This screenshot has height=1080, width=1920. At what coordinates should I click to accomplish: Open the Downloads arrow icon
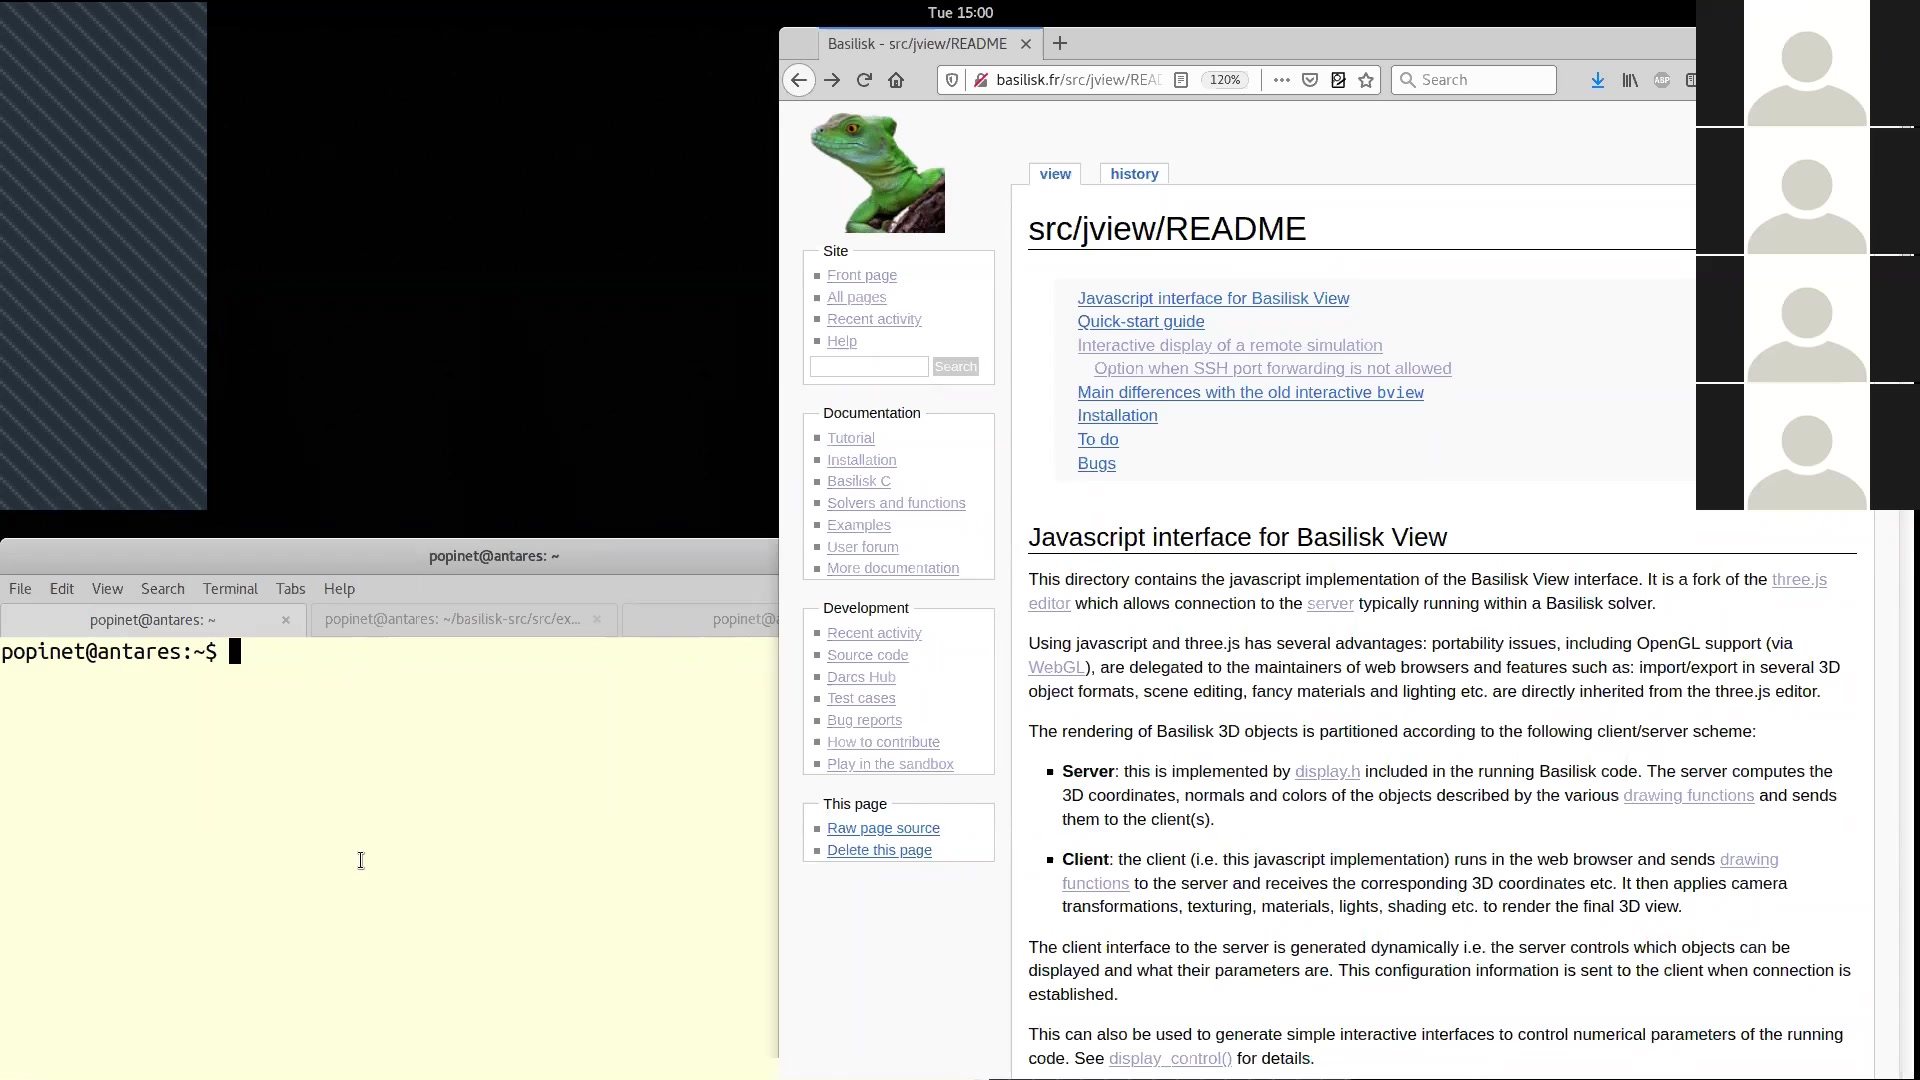[1597, 80]
